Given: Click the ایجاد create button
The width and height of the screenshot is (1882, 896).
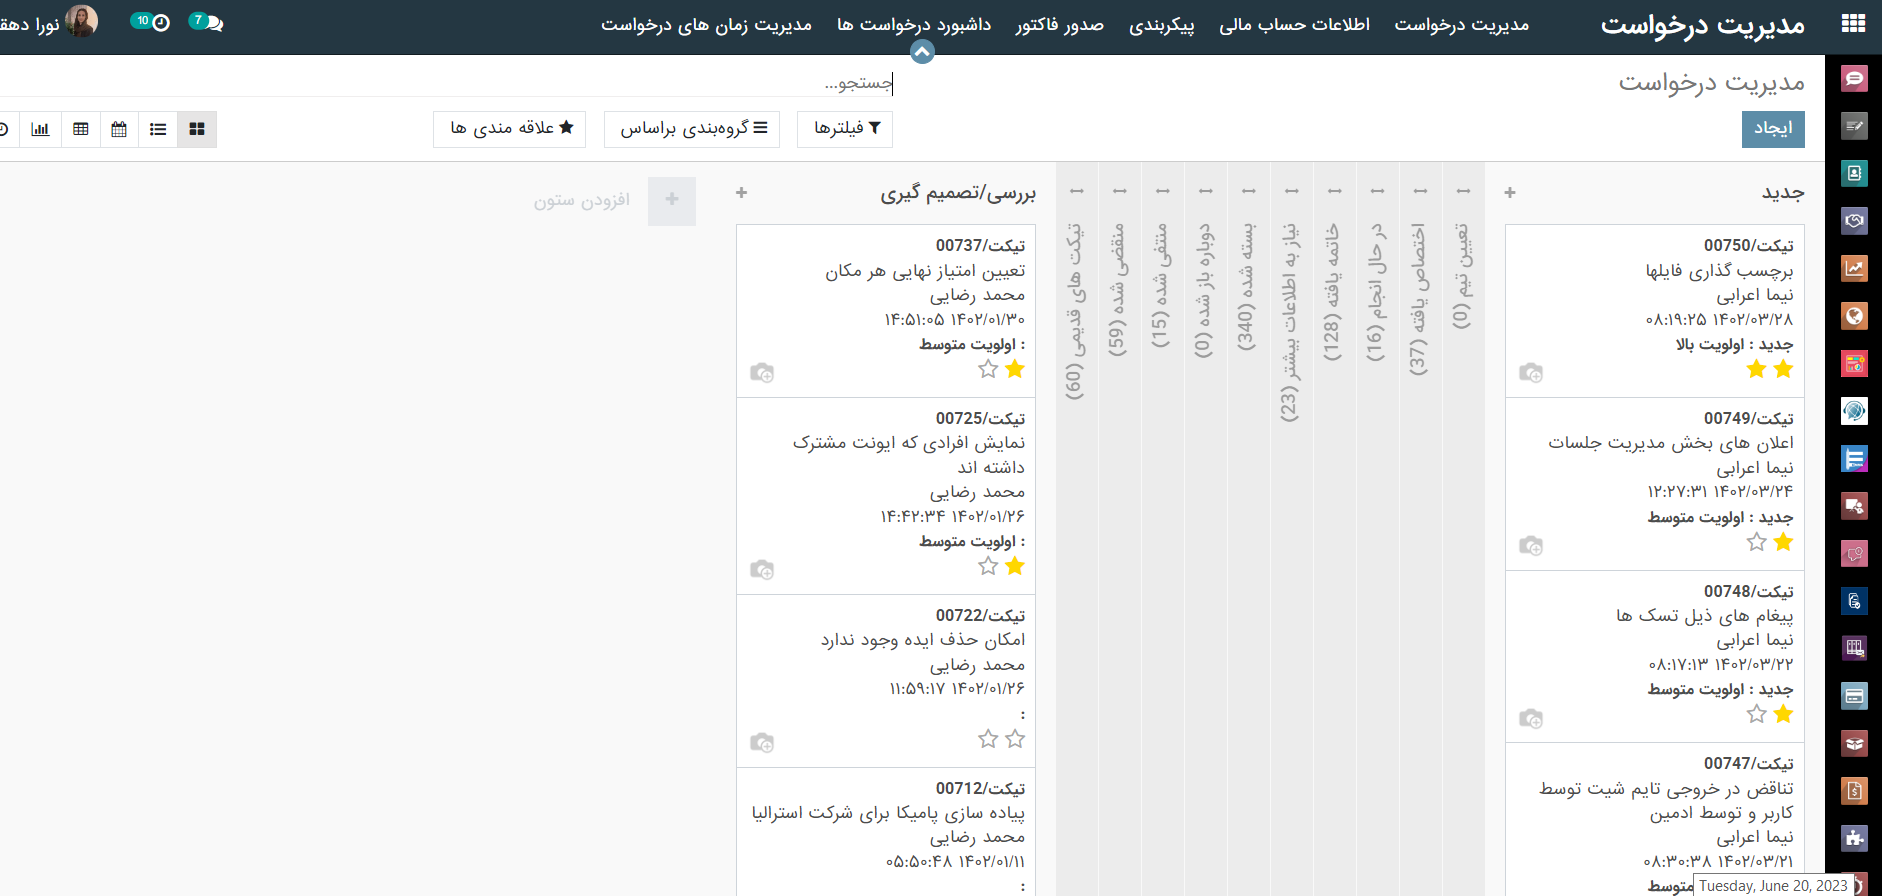Looking at the screenshot, I should coord(1772,129).
